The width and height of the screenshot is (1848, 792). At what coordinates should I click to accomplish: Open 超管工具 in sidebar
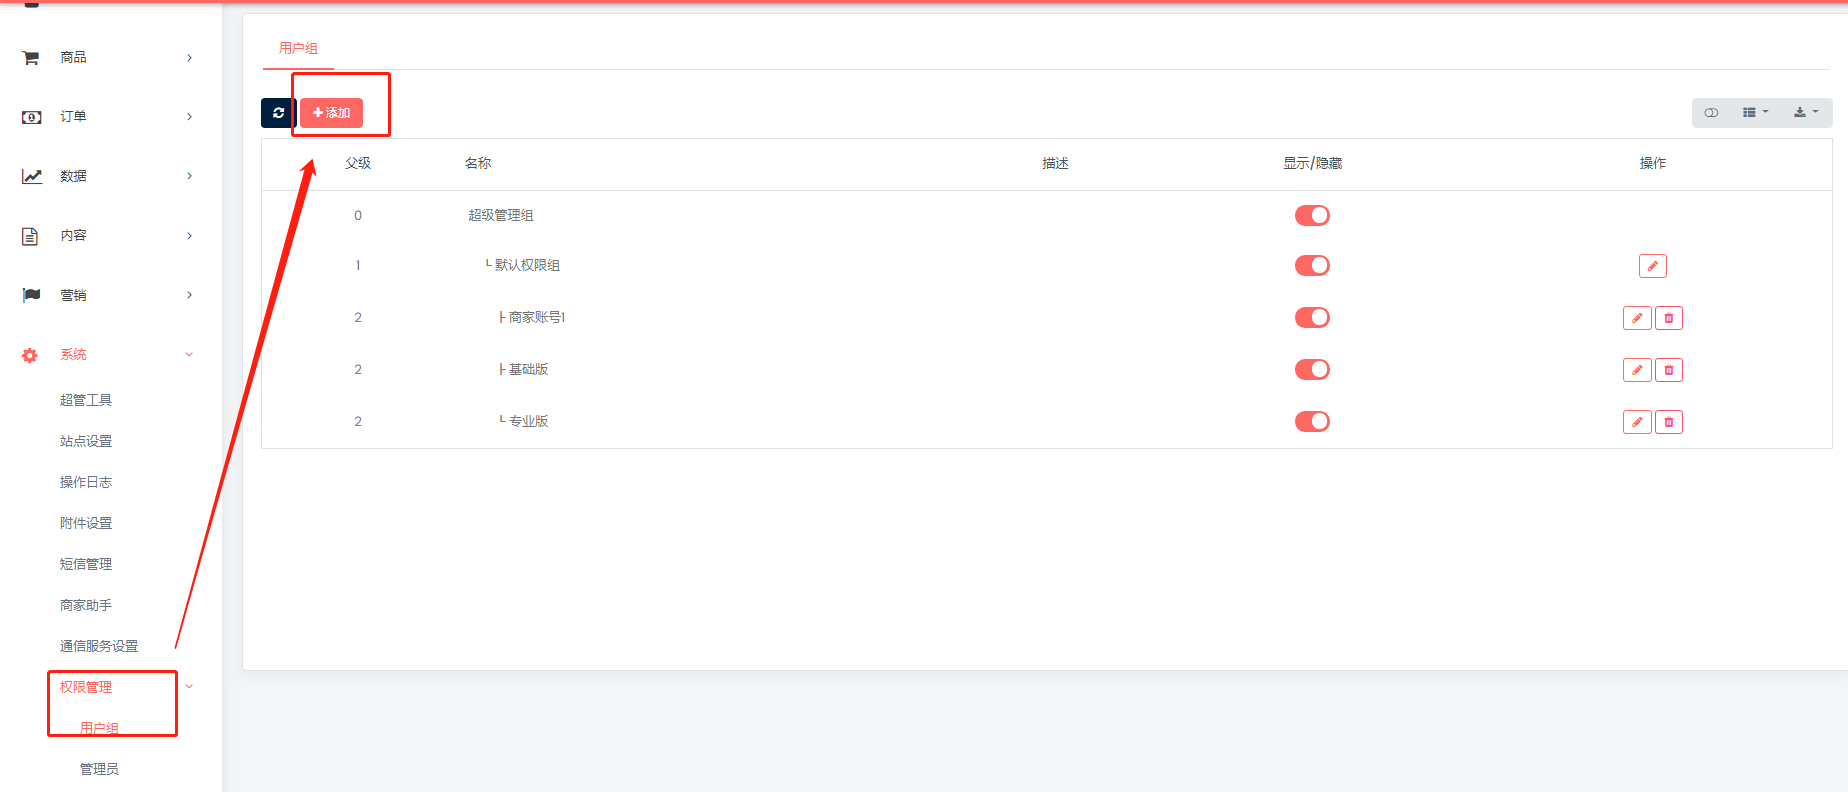coord(86,400)
